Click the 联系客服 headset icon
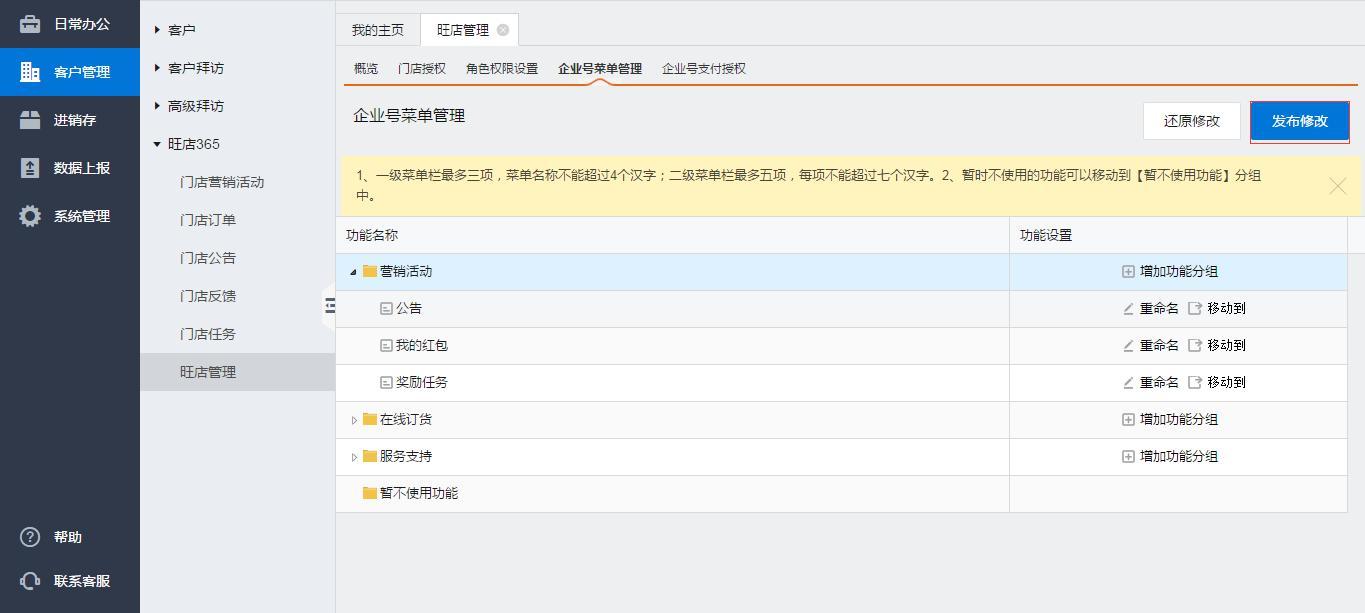This screenshot has width=1365, height=613. click(30, 581)
